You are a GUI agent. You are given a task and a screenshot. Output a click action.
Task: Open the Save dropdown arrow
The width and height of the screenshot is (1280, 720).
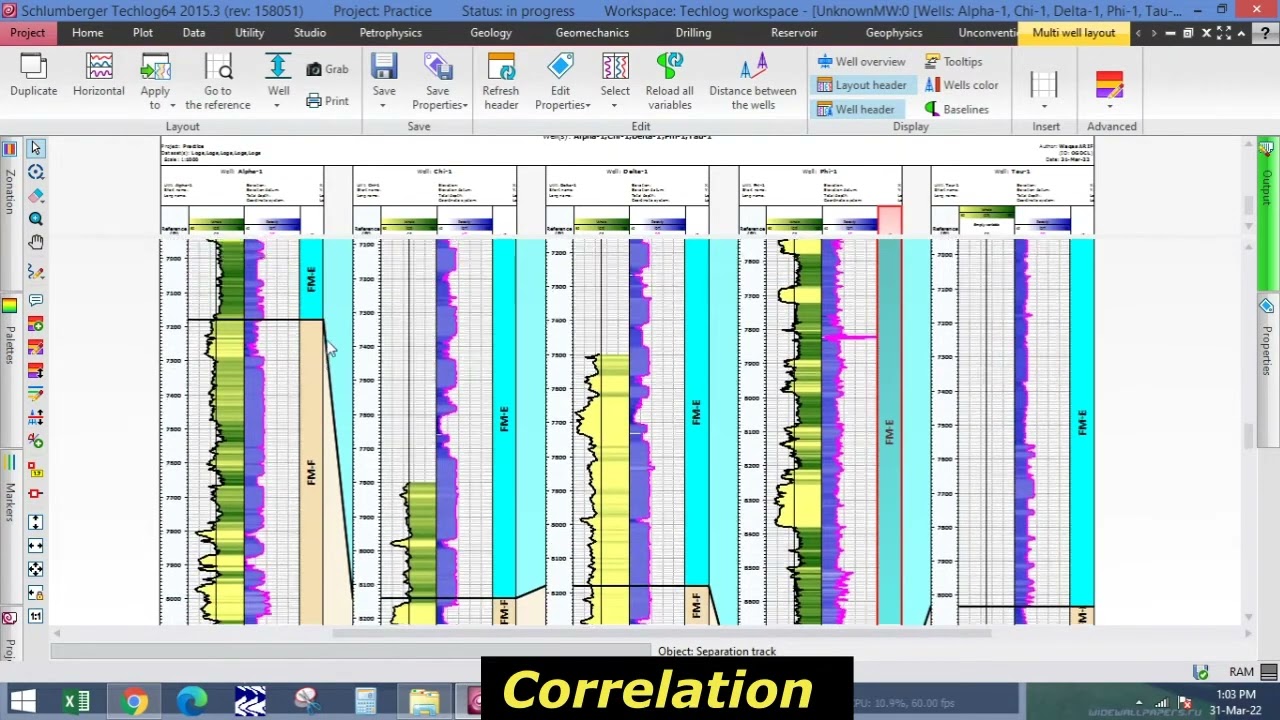384,105
